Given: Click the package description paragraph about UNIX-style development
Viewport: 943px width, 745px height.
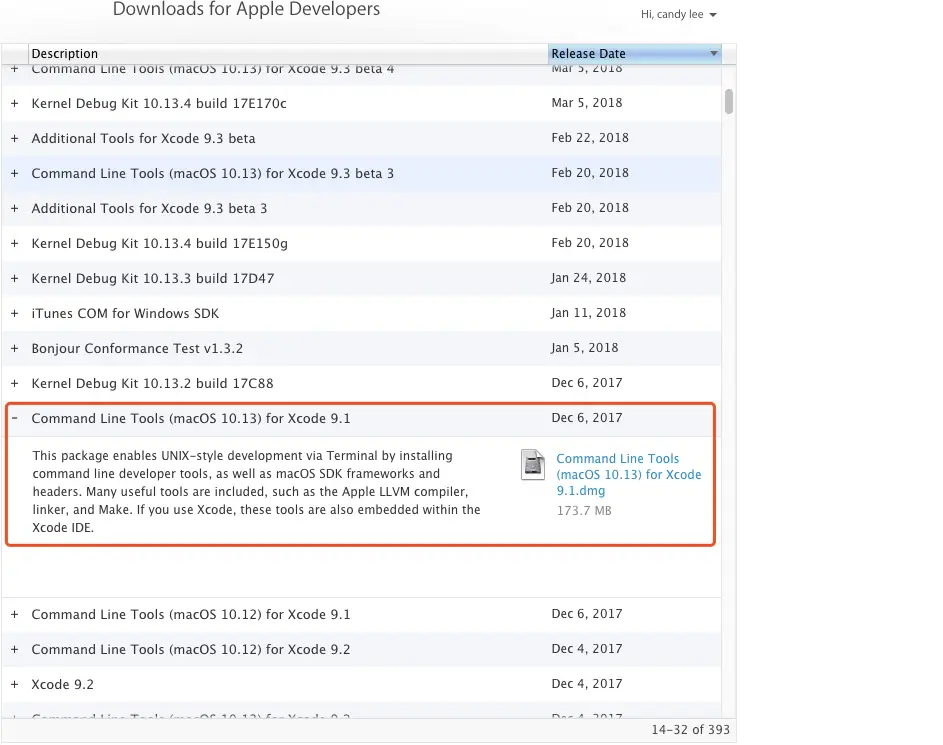Looking at the screenshot, I should [x=256, y=491].
